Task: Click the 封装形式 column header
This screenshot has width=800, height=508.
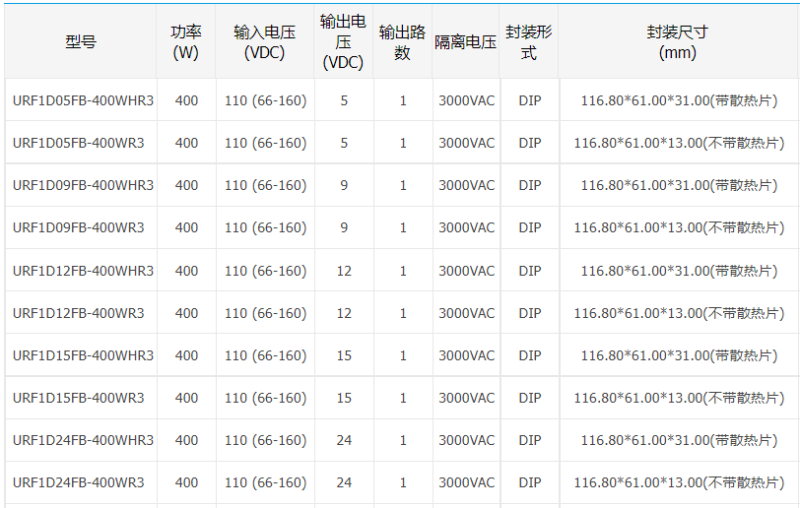Action: tap(529, 42)
